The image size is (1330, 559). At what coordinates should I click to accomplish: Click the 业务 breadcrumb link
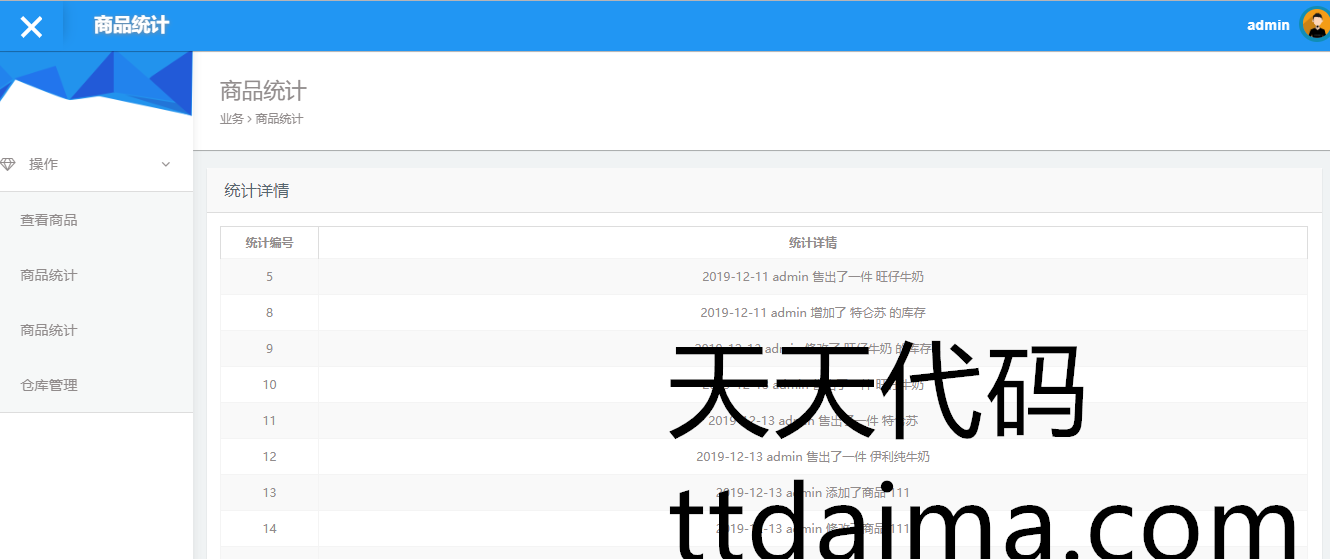231,119
